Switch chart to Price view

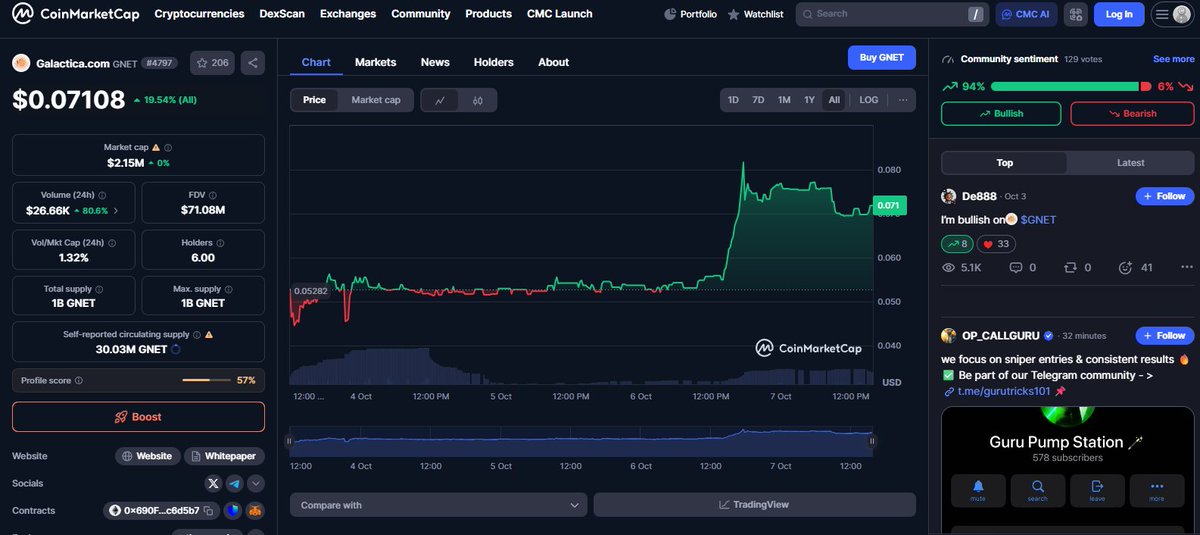tap(315, 100)
